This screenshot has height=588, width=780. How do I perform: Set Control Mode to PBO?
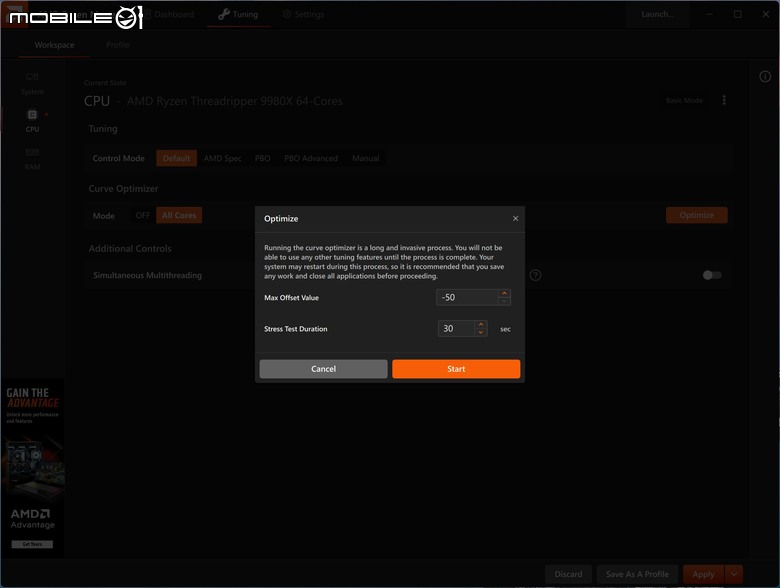click(x=263, y=158)
